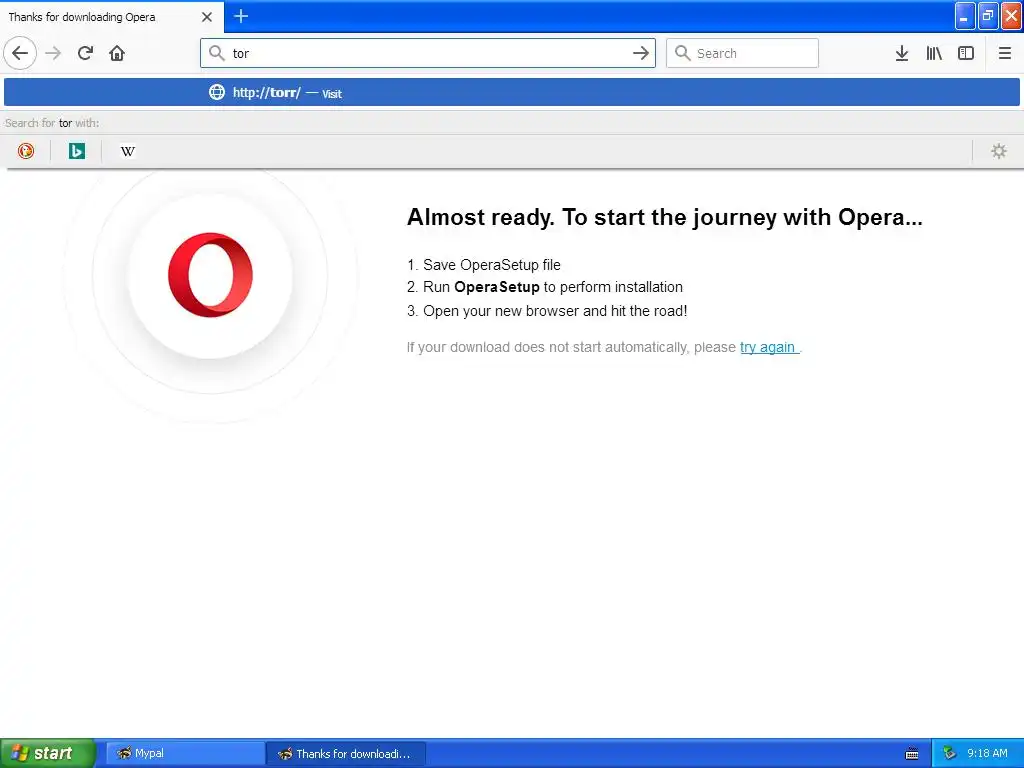Image resolution: width=1024 pixels, height=768 pixels.
Task: Visit the http://torr/ suggestion
Action: [511, 92]
